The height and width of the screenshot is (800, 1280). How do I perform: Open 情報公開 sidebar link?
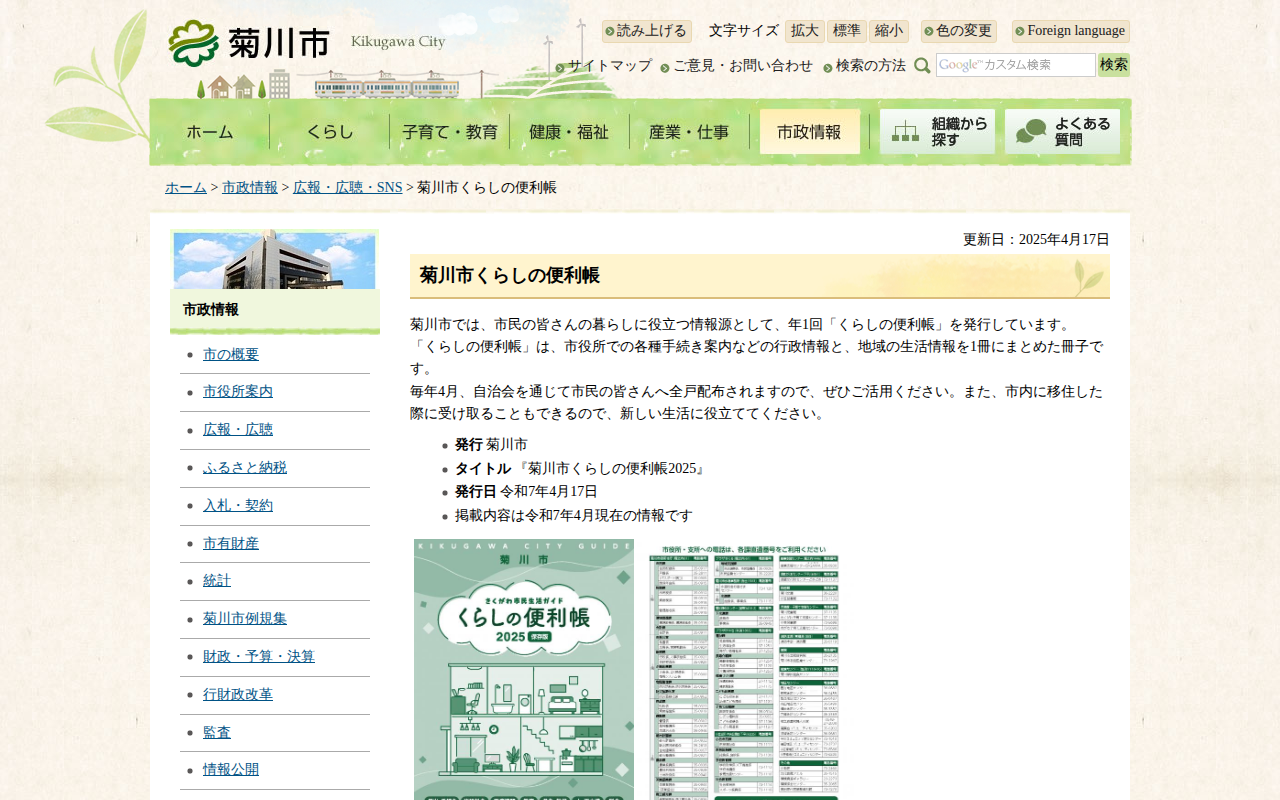231,770
